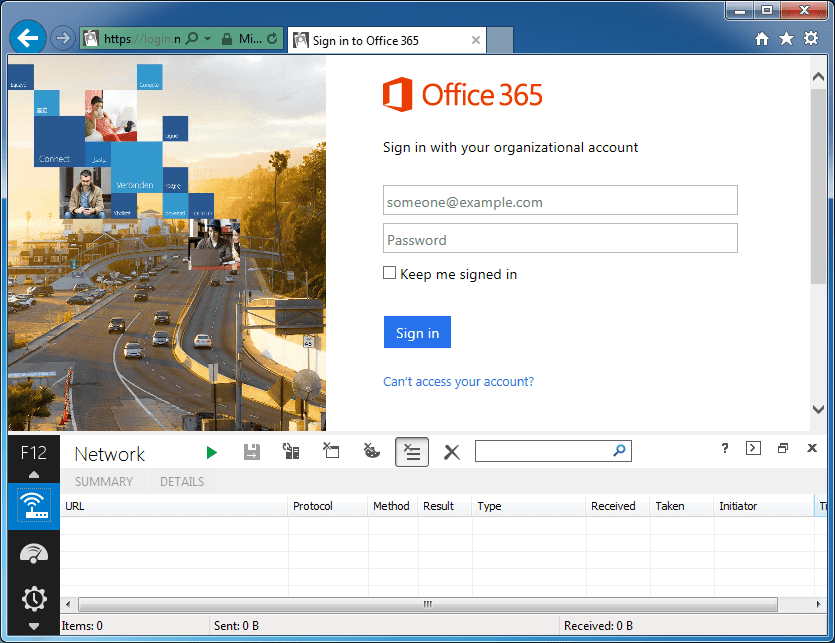The height and width of the screenshot is (643, 835).
Task: Open the Internet Explorer home page
Action: (x=761, y=37)
